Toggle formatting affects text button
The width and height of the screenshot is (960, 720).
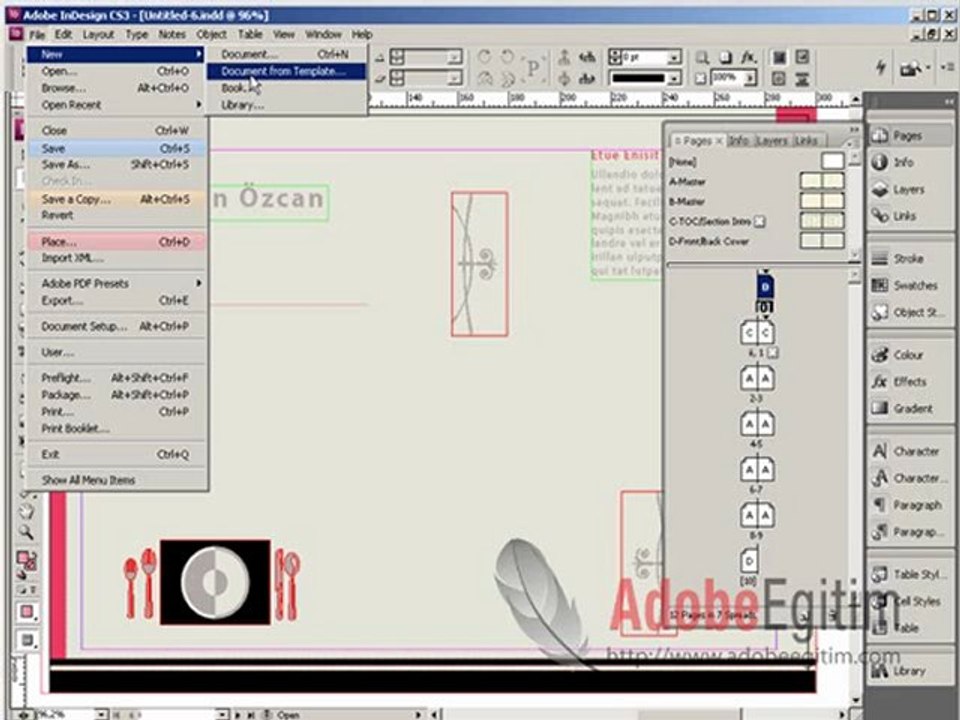pyautogui.click(x=33, y=590)
